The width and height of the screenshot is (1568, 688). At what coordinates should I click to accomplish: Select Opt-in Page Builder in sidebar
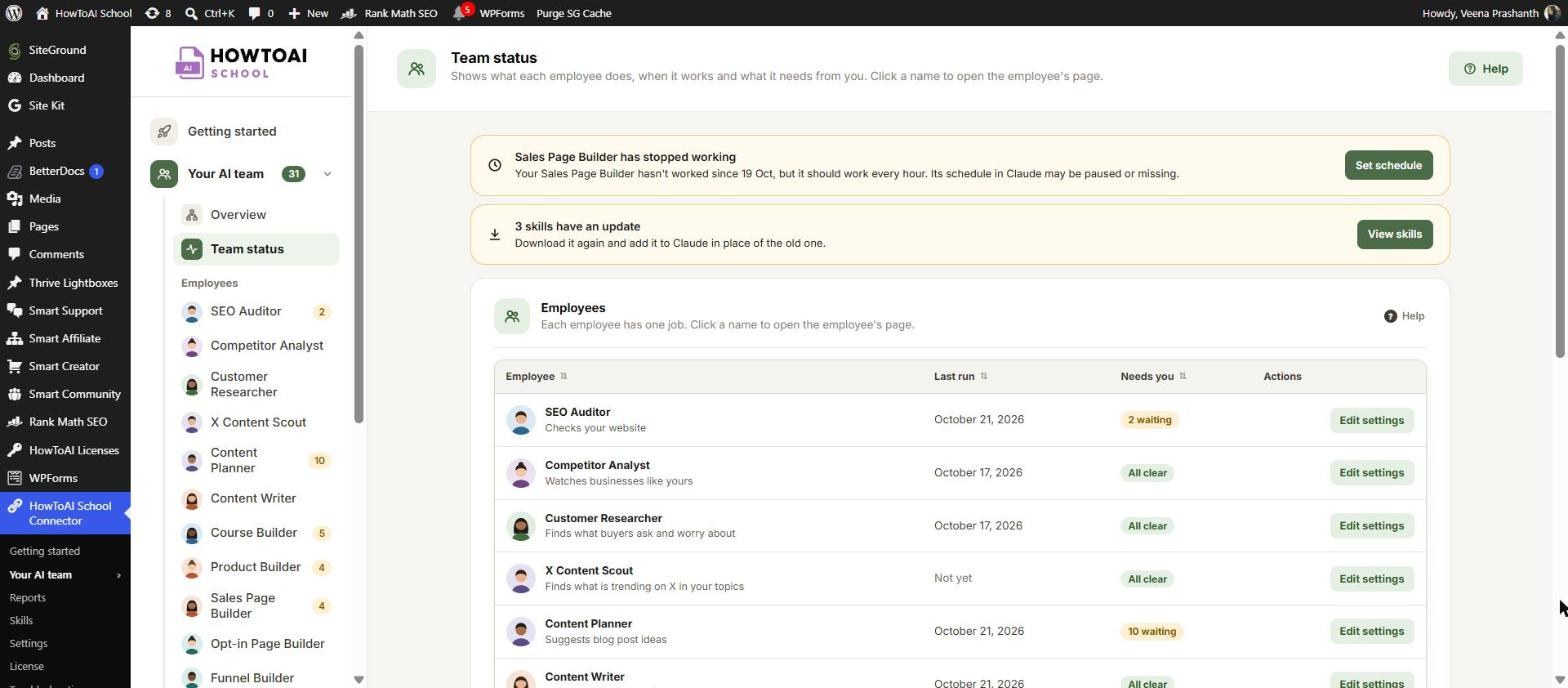click(x=267, y=644)
